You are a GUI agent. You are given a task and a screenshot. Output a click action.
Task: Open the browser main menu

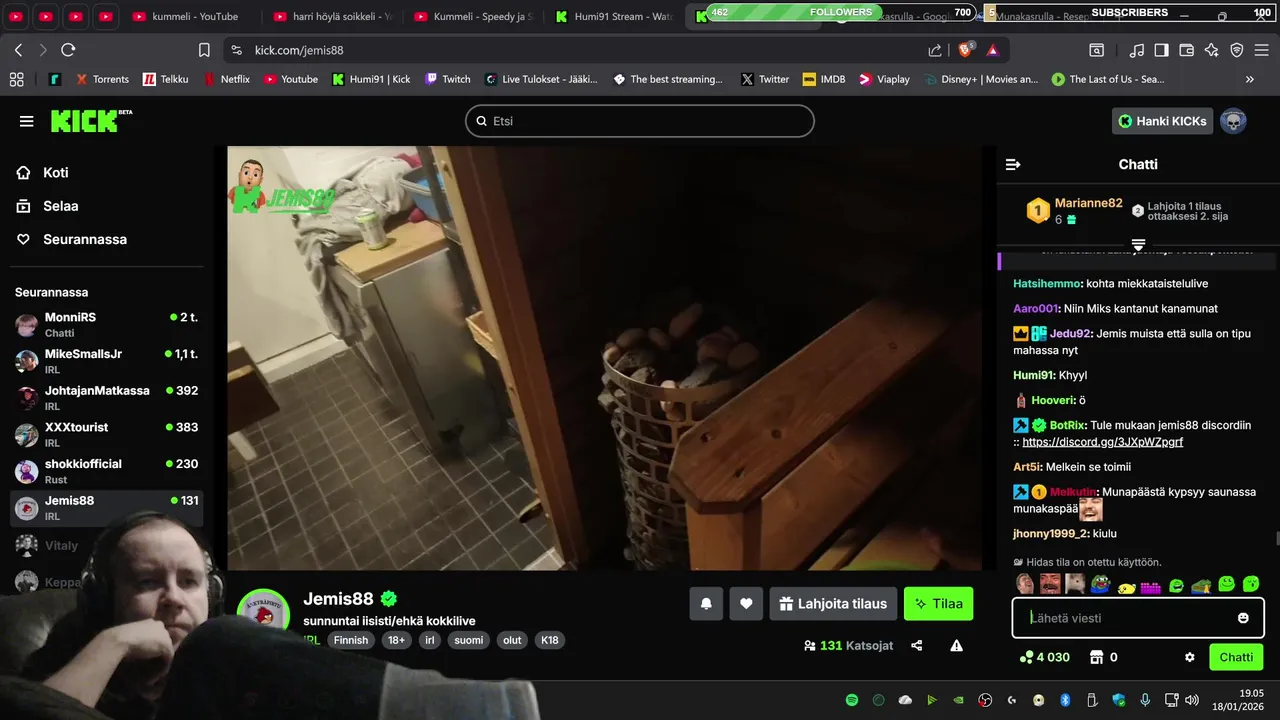pyautogui.click(x=1262, y=50)
